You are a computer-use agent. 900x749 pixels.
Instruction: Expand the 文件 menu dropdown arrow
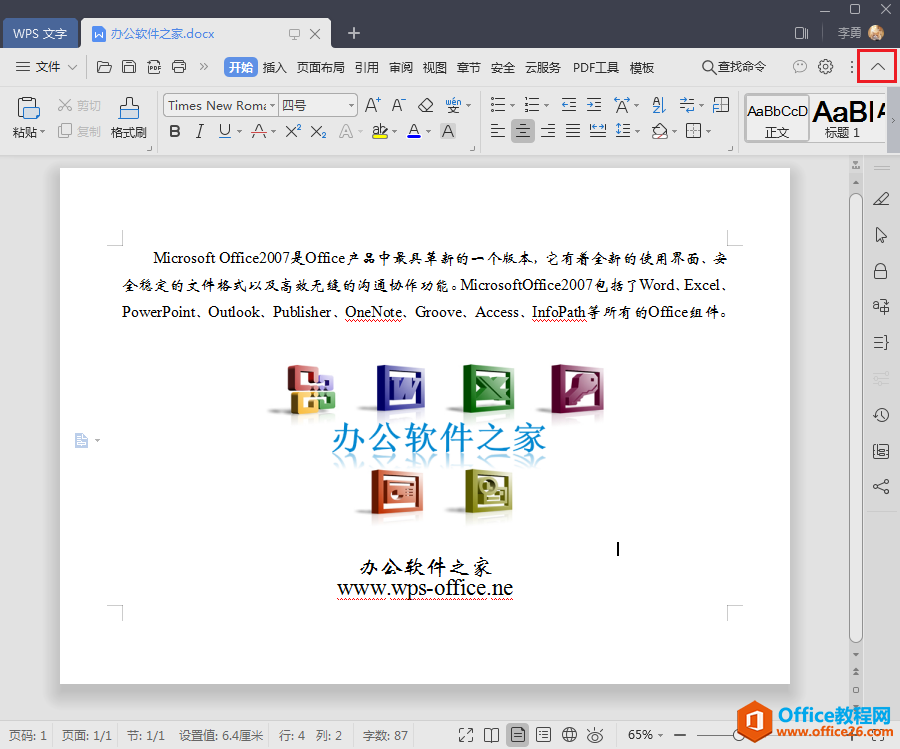pos(72,67)
